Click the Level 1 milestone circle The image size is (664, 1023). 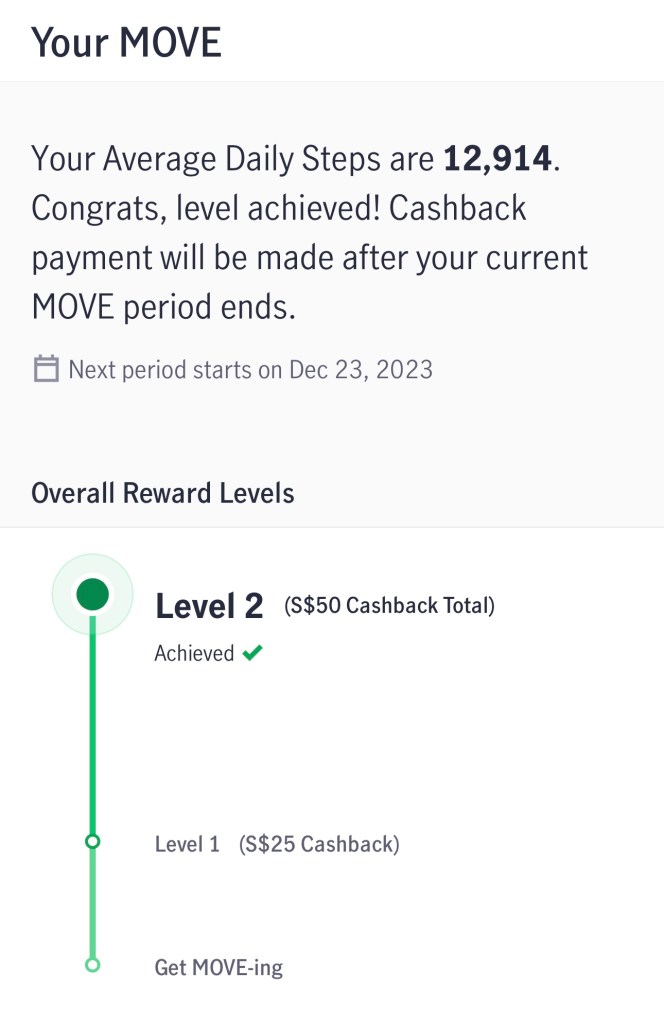click(x=93, y=842)
